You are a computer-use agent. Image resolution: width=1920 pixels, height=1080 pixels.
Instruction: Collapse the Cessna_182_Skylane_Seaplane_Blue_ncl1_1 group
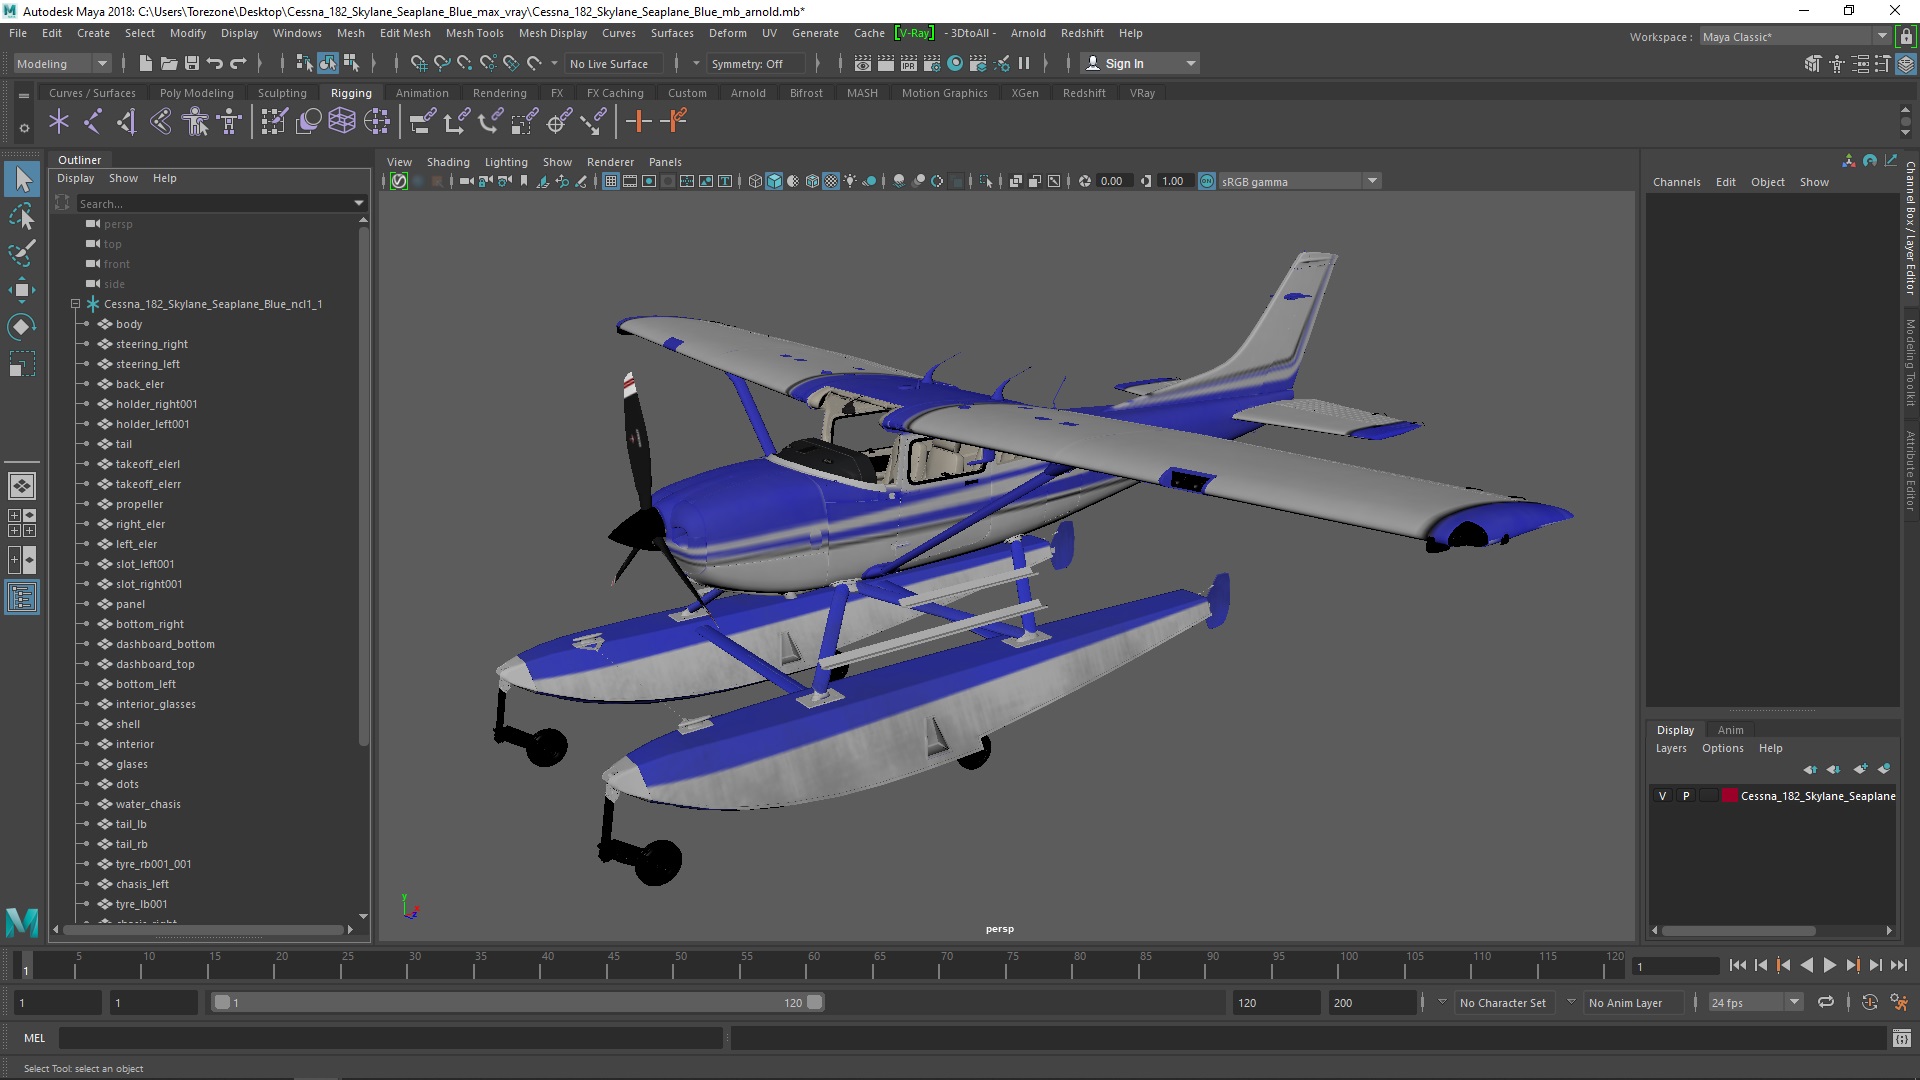coord(75,304)
